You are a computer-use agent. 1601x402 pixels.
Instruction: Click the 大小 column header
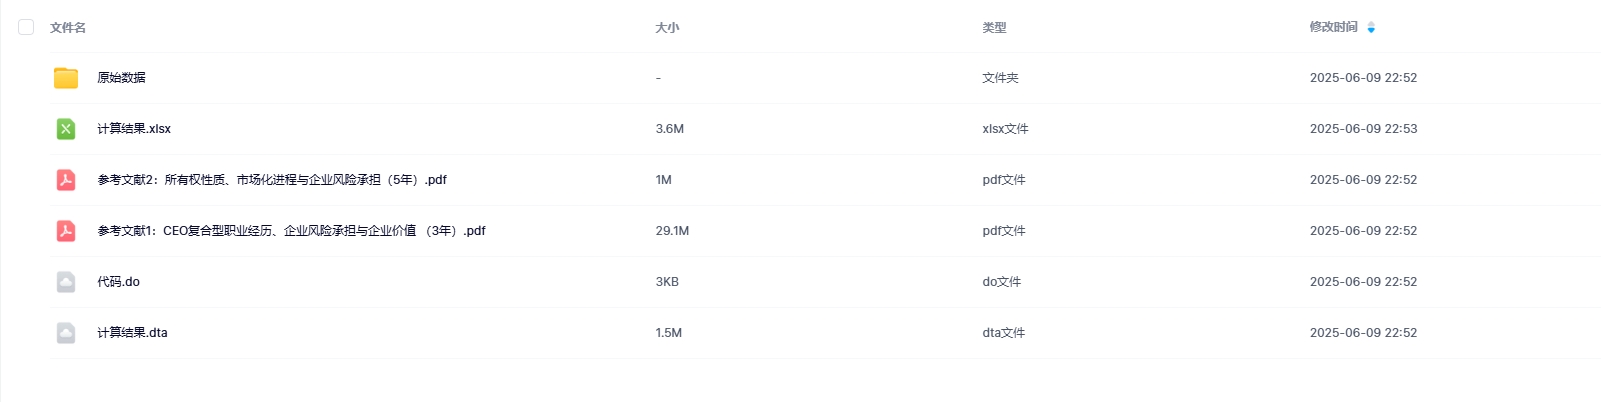point(667,28)
